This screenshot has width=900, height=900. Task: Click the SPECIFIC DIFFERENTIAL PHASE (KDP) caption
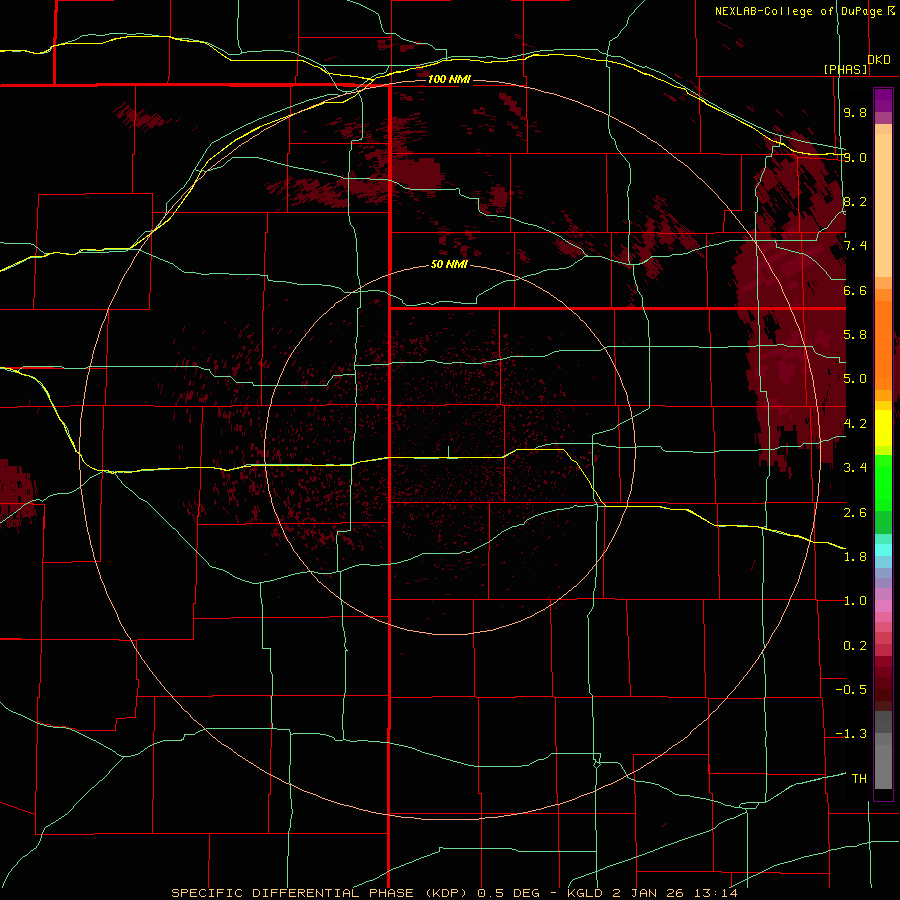point(320,893)
